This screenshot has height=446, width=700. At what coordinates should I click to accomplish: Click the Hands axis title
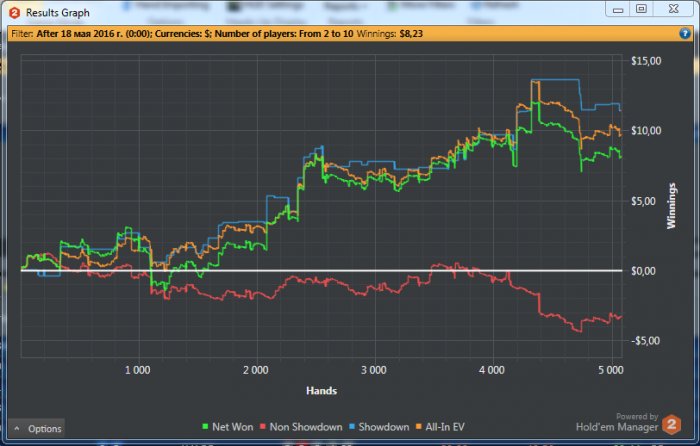pos(321,391)
